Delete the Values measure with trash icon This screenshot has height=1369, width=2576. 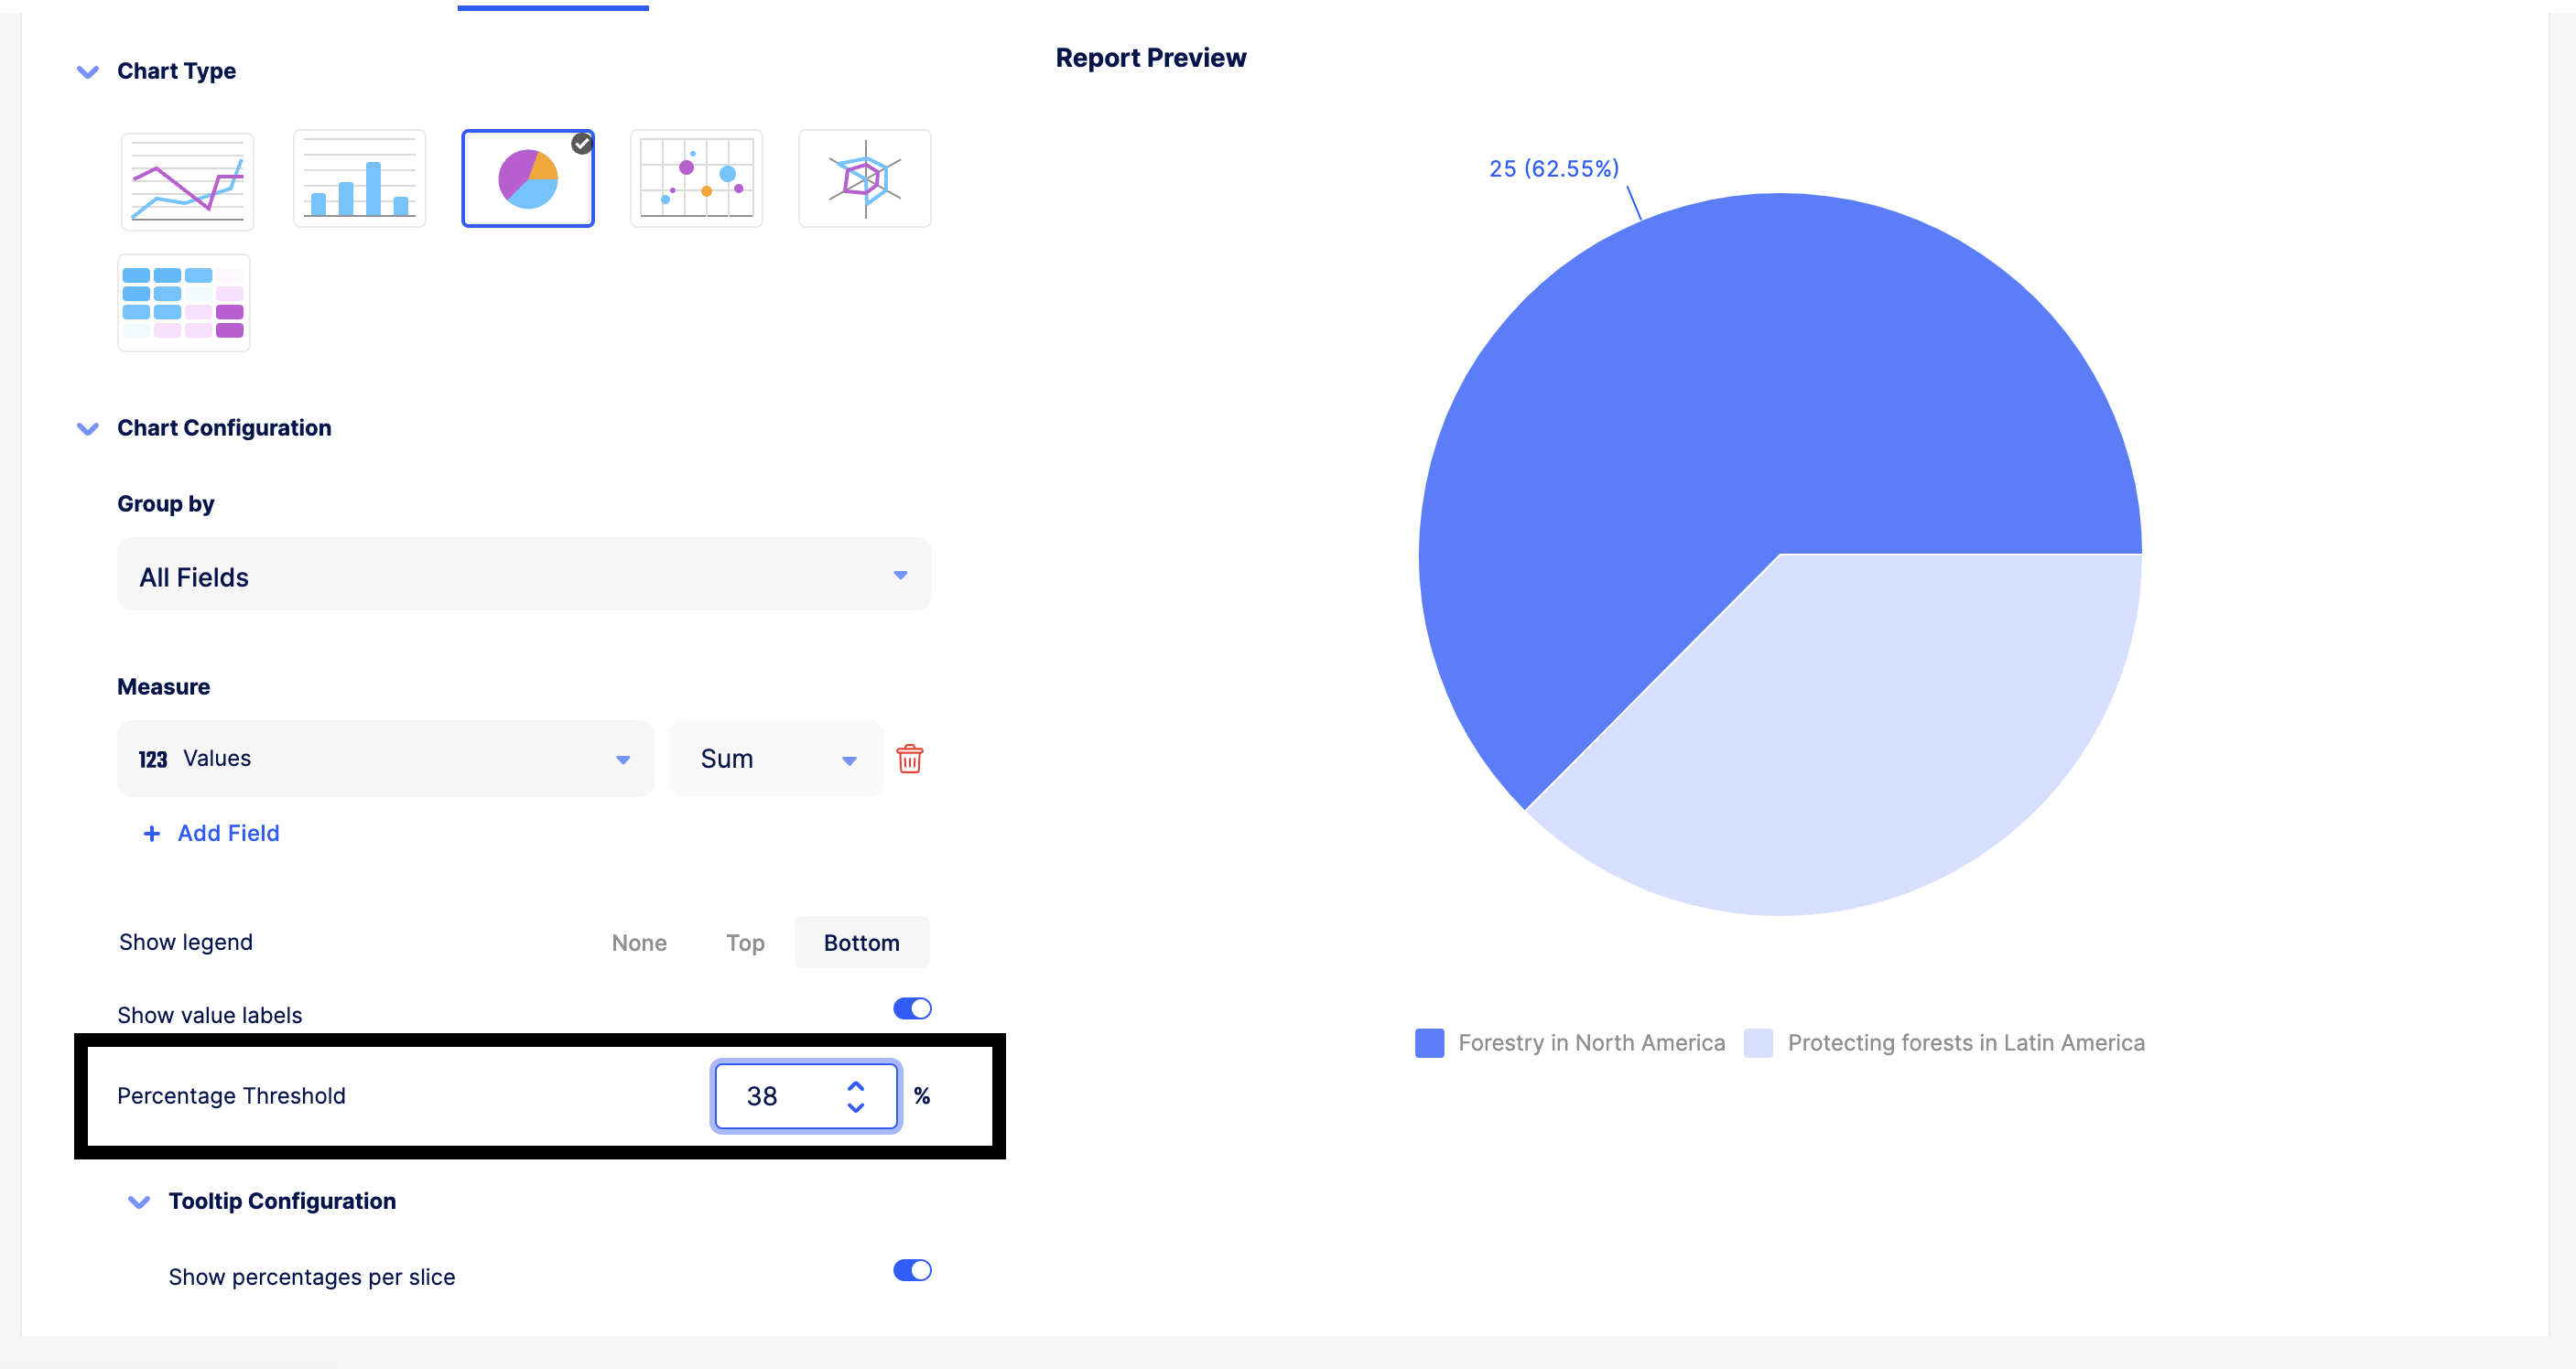tap(909, 759)
